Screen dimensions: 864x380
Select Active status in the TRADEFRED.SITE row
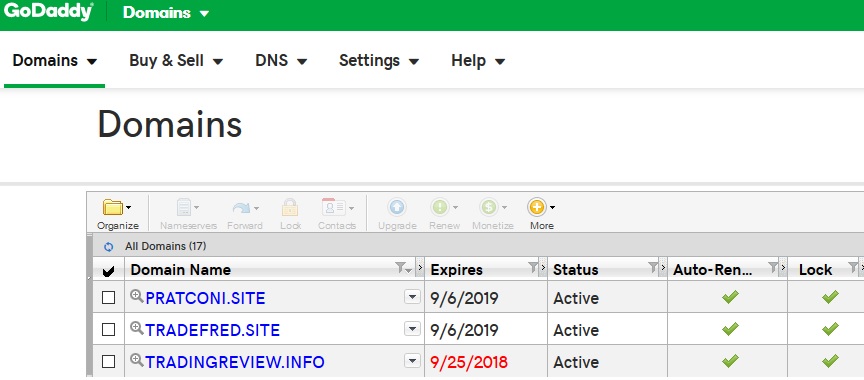(576, 330)
